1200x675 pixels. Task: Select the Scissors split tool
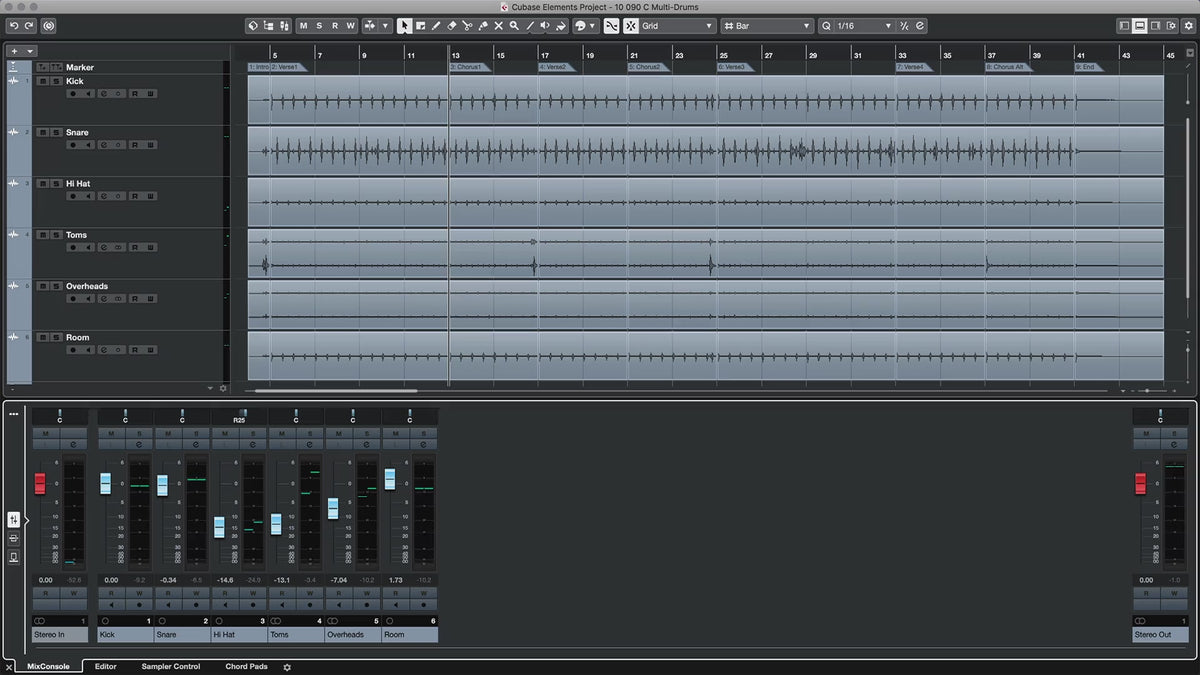pos(467,26)
